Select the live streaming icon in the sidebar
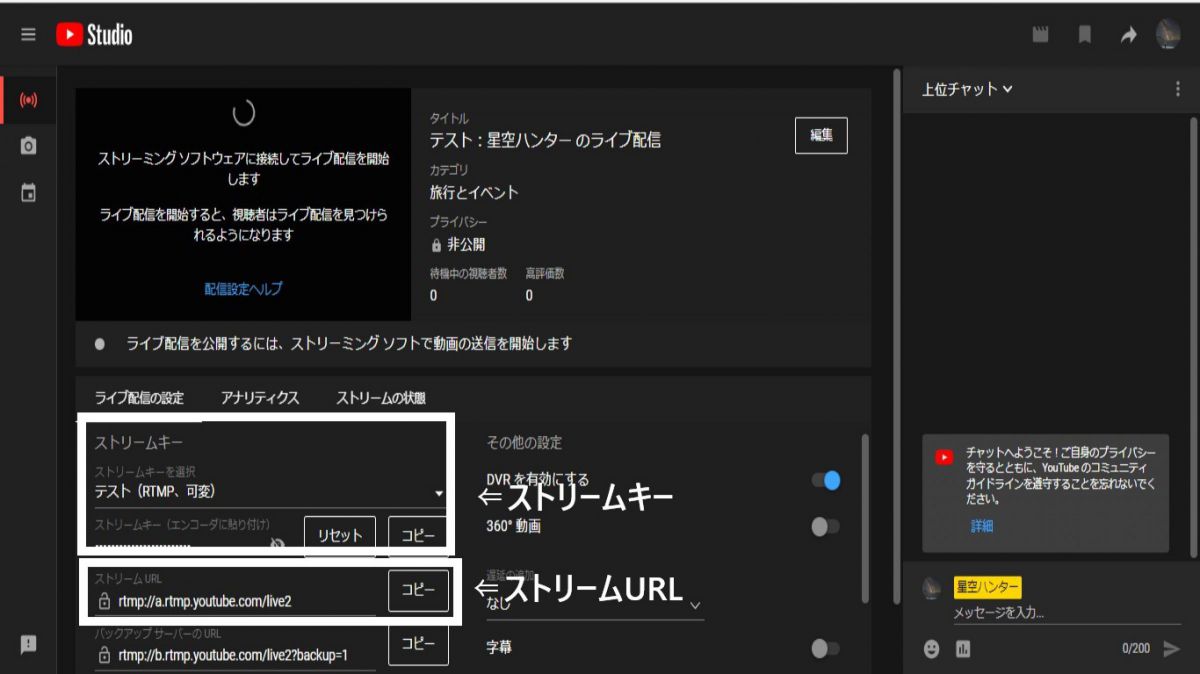Image resolution: width=1200 pixels, height=674 pixels. coord(28,100)
